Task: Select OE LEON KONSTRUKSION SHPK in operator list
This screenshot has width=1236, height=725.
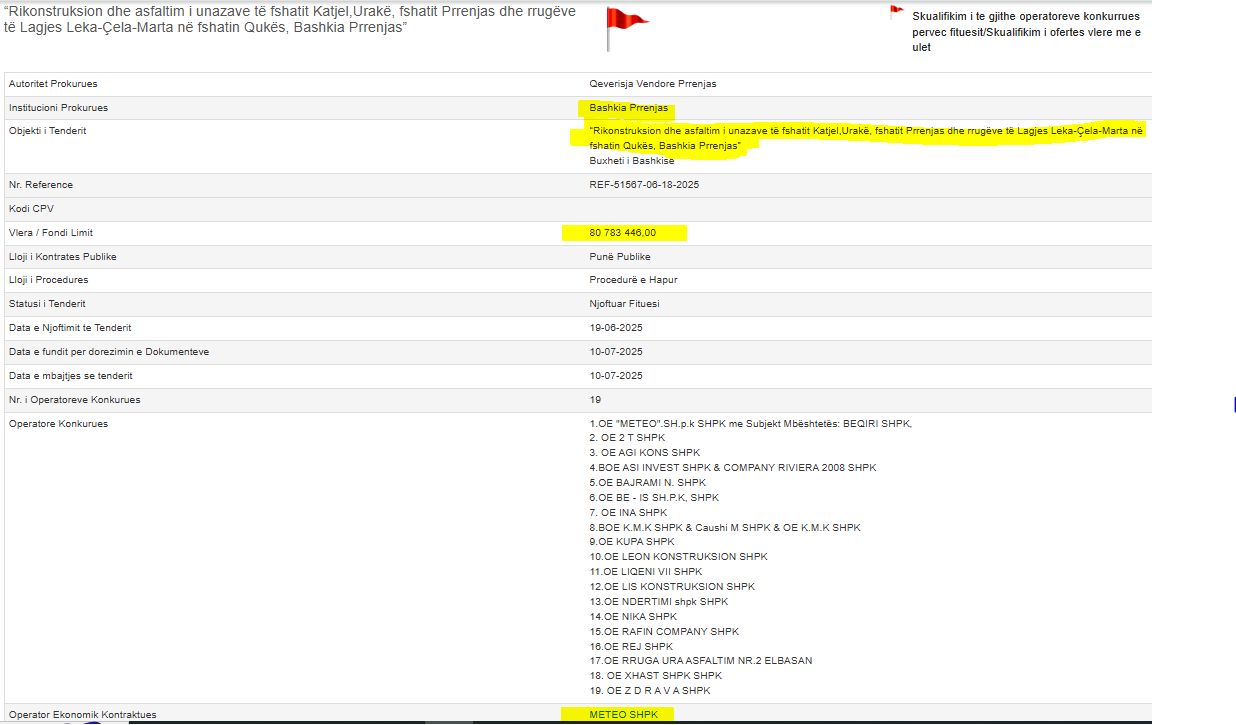Action: tap(678, 557)
